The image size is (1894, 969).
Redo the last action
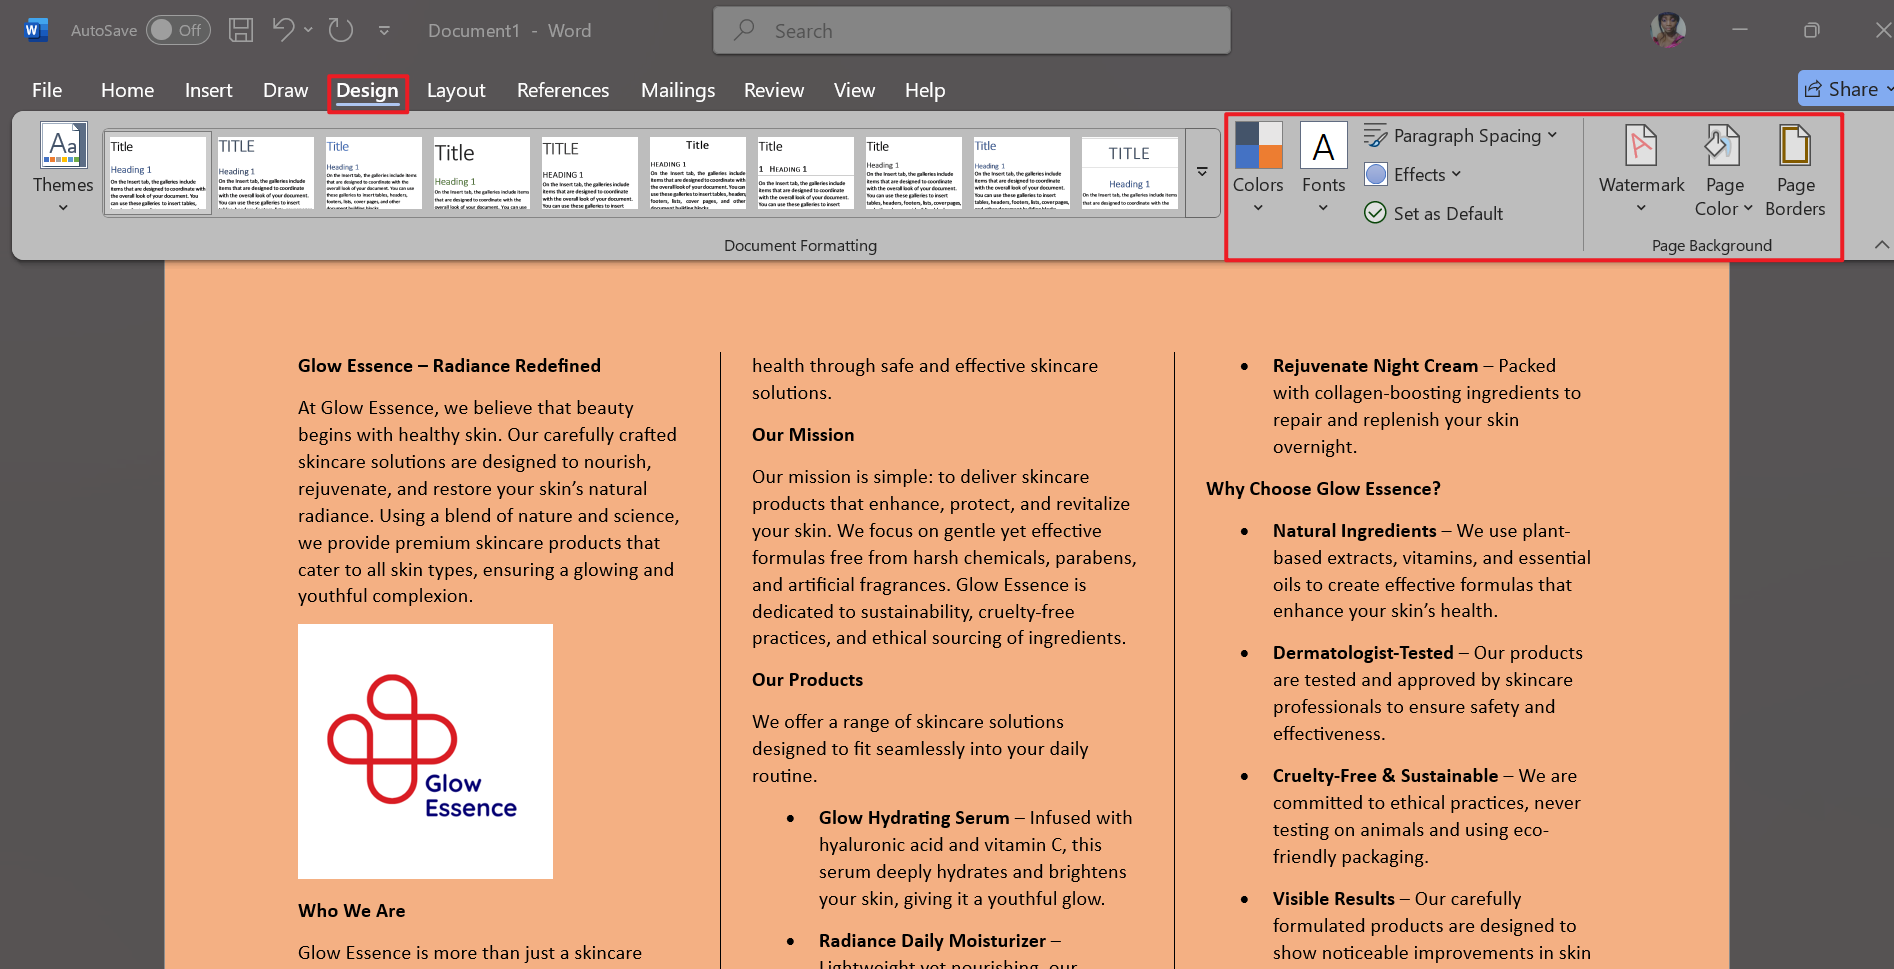(x=340, y=30)
